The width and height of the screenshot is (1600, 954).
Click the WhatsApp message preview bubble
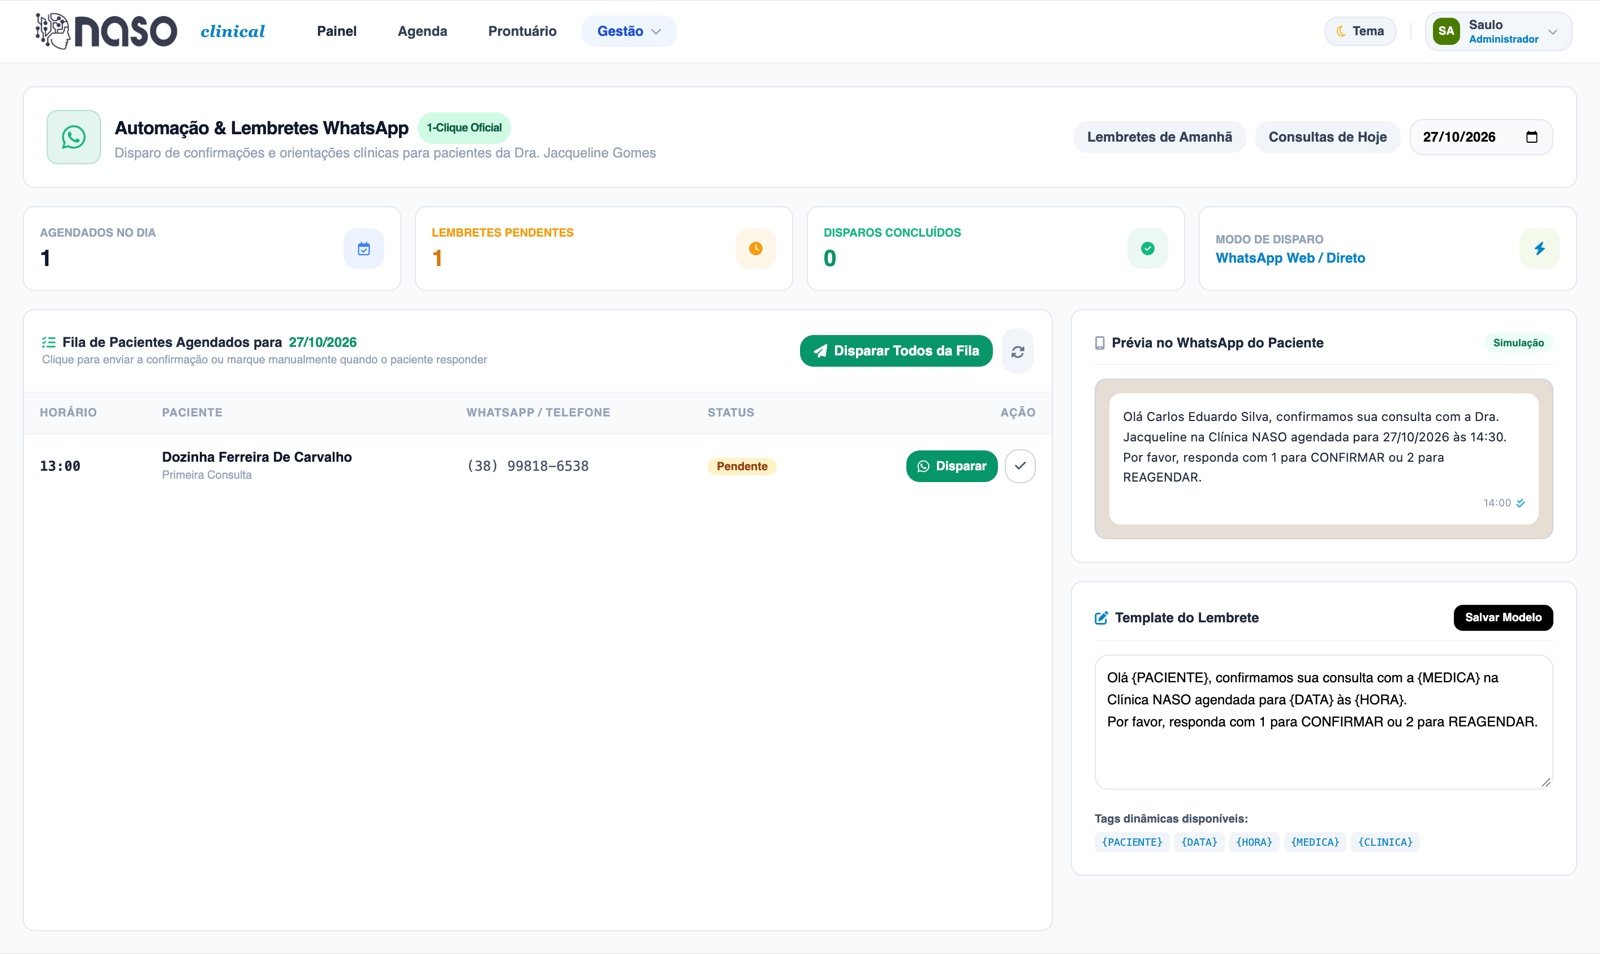pyautogui.click(x=1323, y=459)
